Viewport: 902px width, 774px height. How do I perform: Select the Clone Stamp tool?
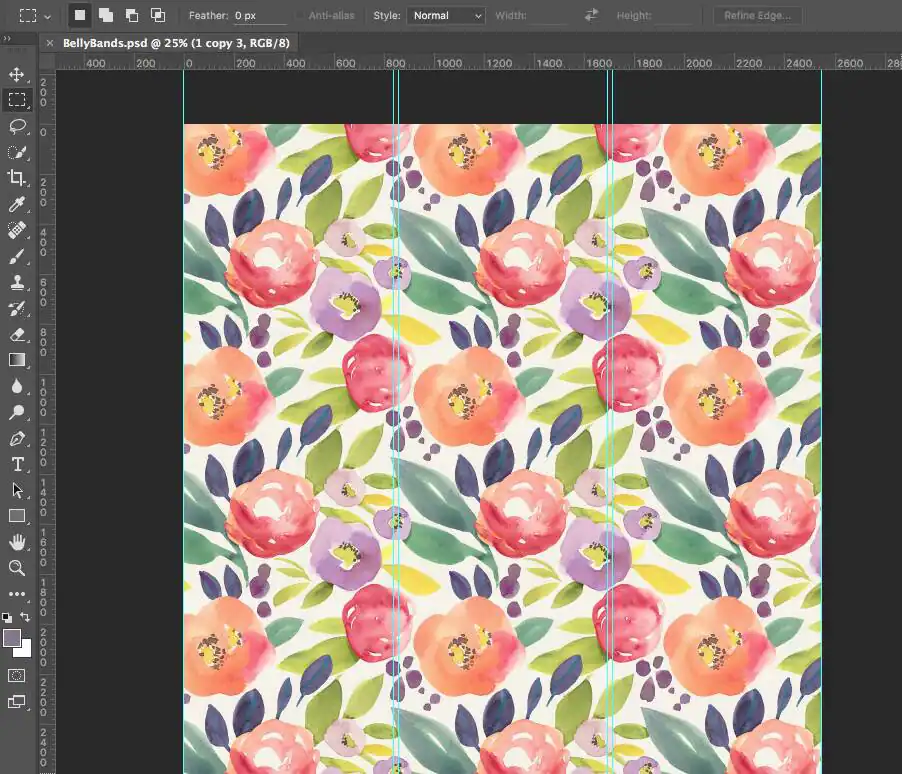click(x=17, y=283)
